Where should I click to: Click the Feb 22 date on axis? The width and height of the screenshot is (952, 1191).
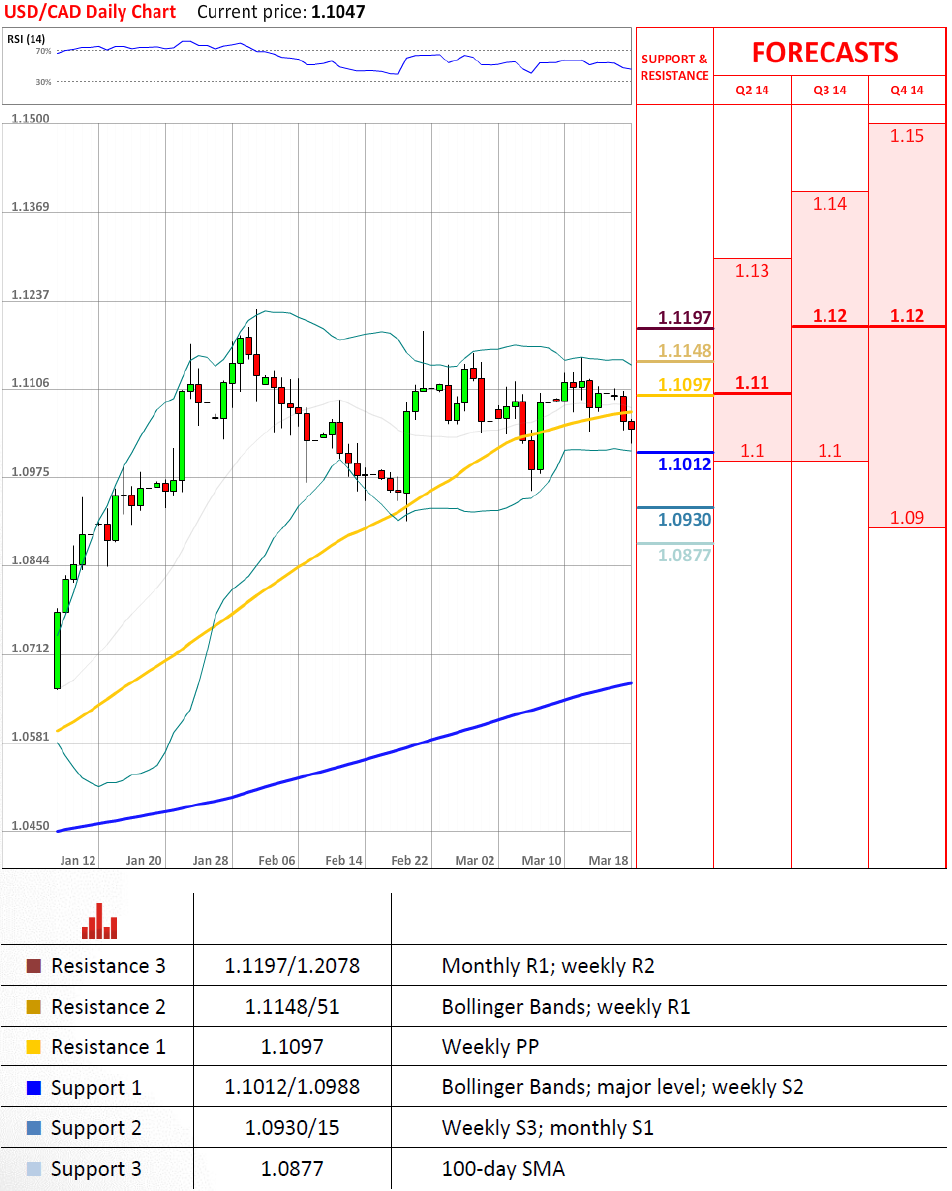point(409,860)
